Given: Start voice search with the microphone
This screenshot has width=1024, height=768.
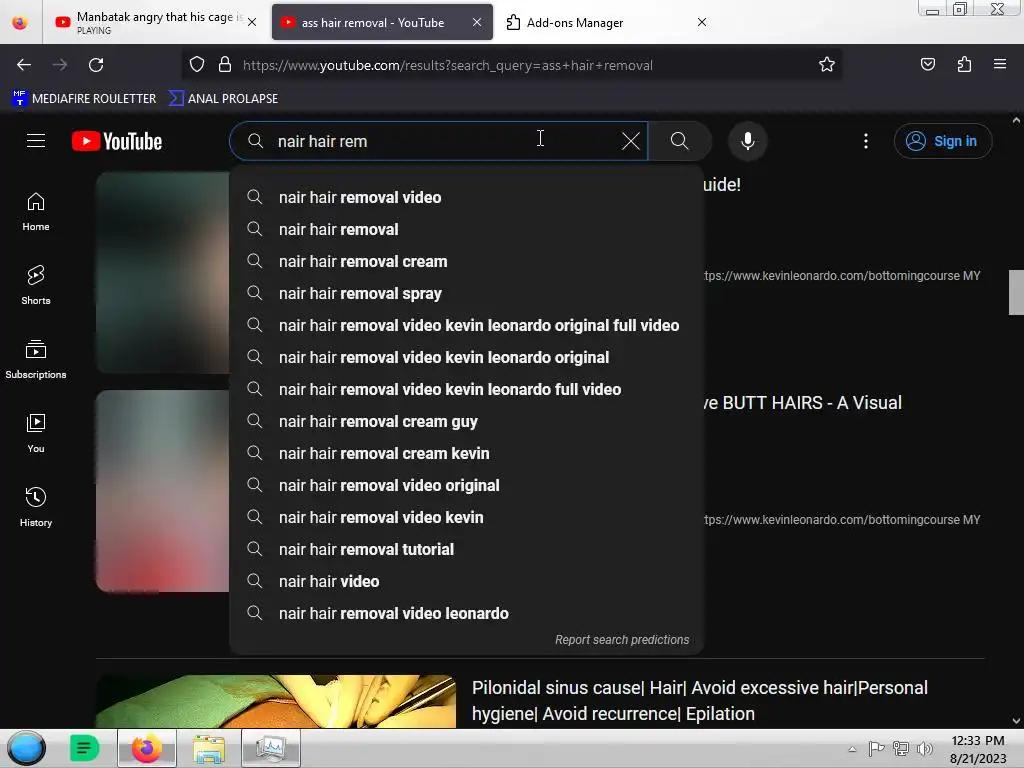Looking at the screenshot, I should pyautogui.click(x=748, y=141).
